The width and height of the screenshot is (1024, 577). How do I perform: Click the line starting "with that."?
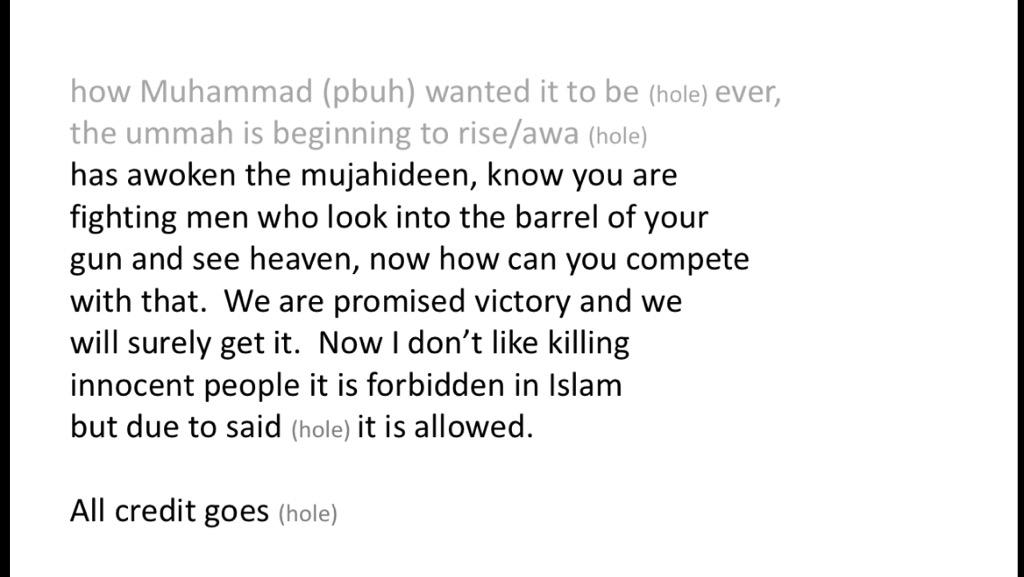tap(376, 302)
